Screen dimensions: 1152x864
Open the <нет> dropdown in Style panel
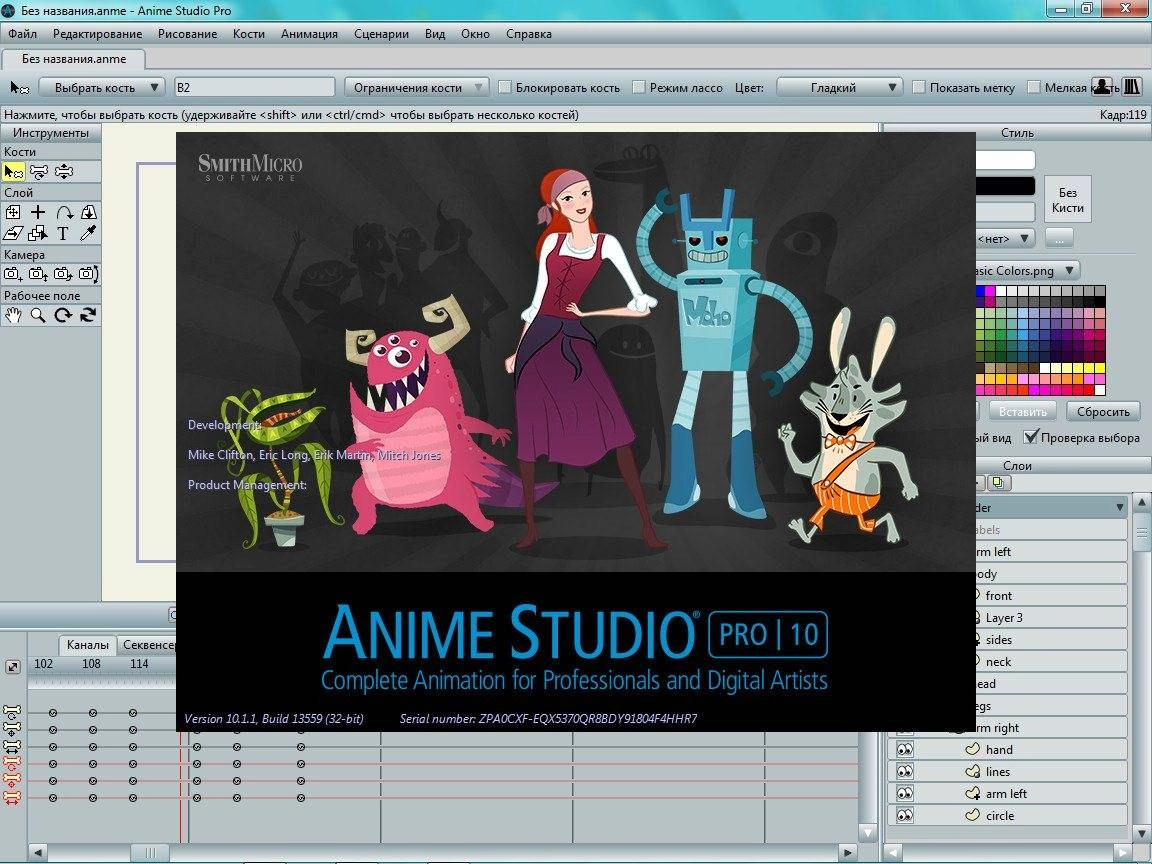(x=1005, y=238)
